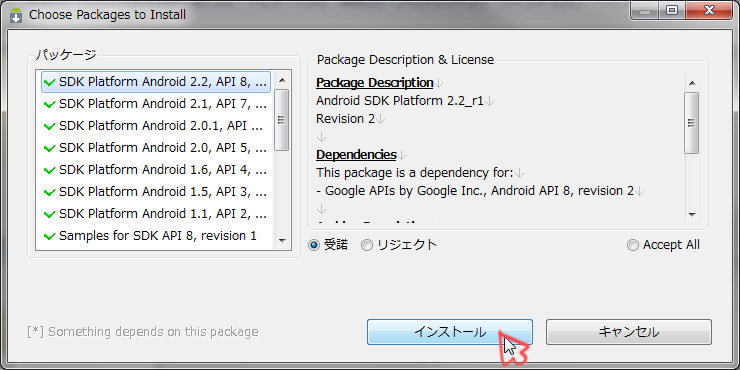This screenshot has height=370, width=740.
Task: Maximize the Choose Packages to Install window
Action: (672, 10)
